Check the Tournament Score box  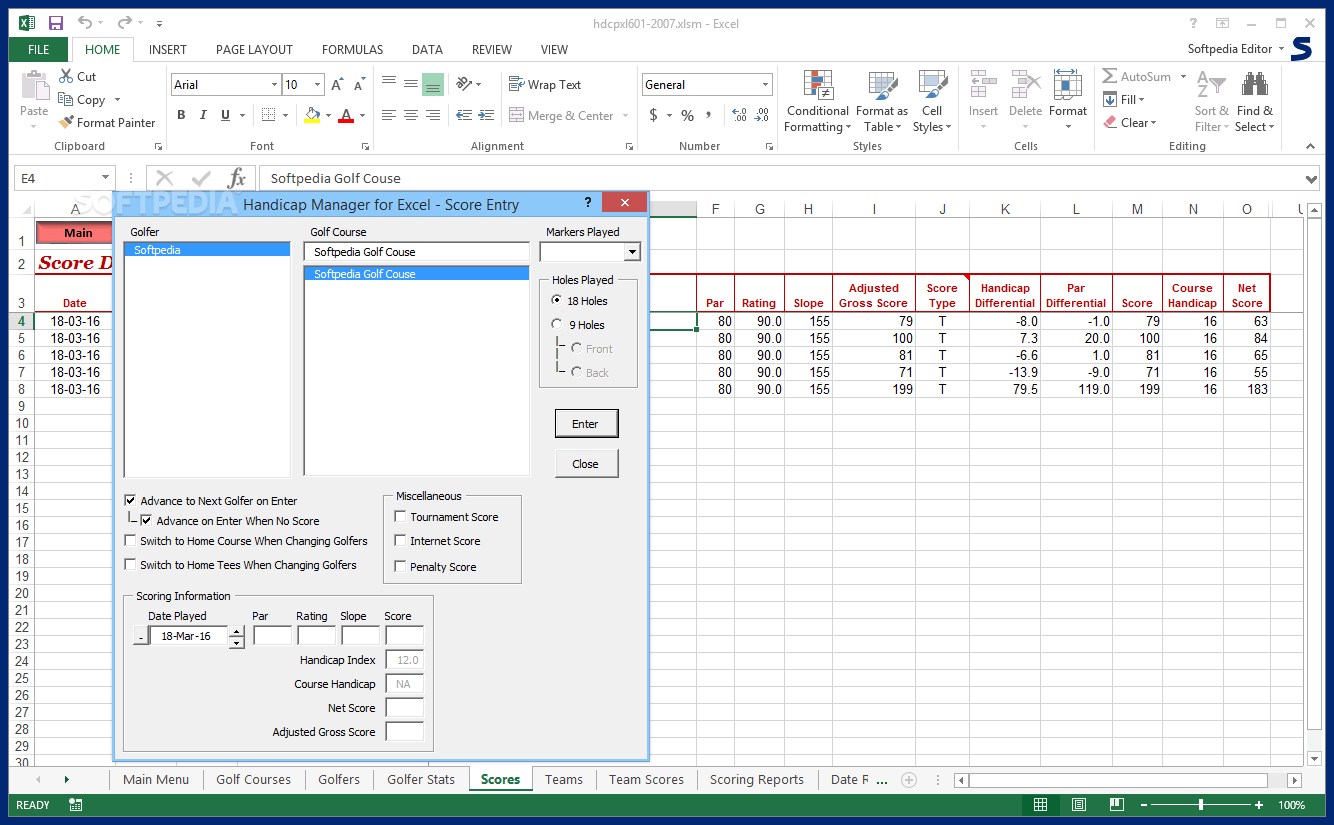[400, 516]
